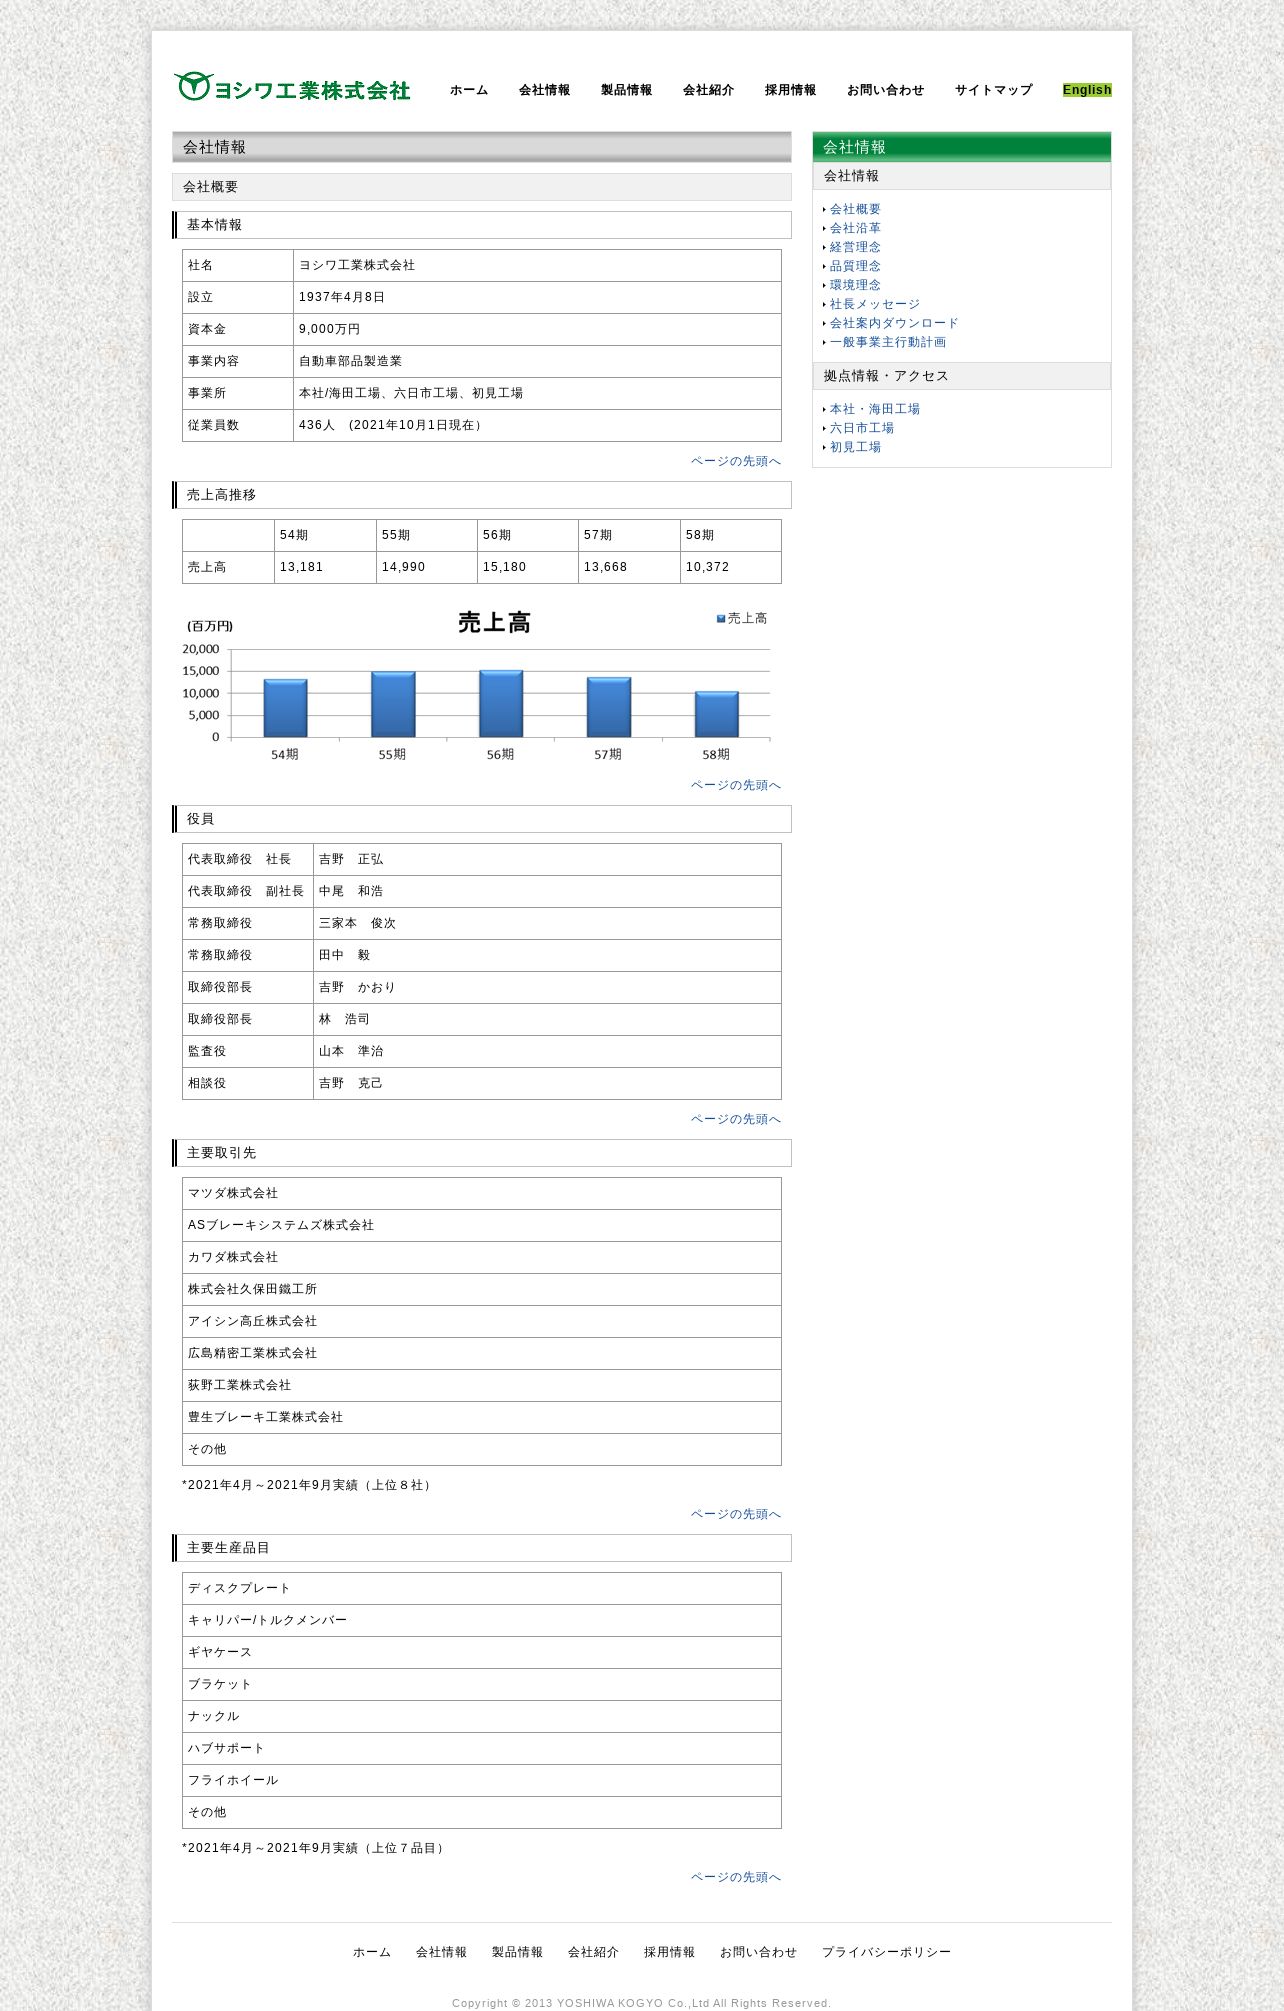Open the footer 会社情報 link
Viewport: 1284px width, 2011px height.
[442, 1952]
